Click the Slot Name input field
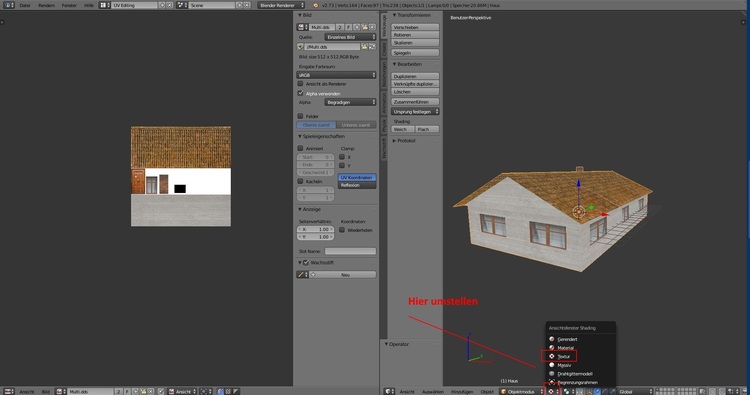Viewport: 750px width, 395px height. click(350, 251)
